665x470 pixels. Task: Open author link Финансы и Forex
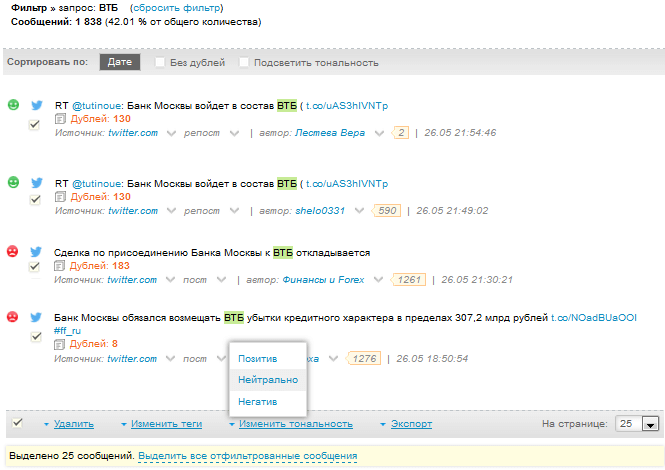[x=323, y=280]
